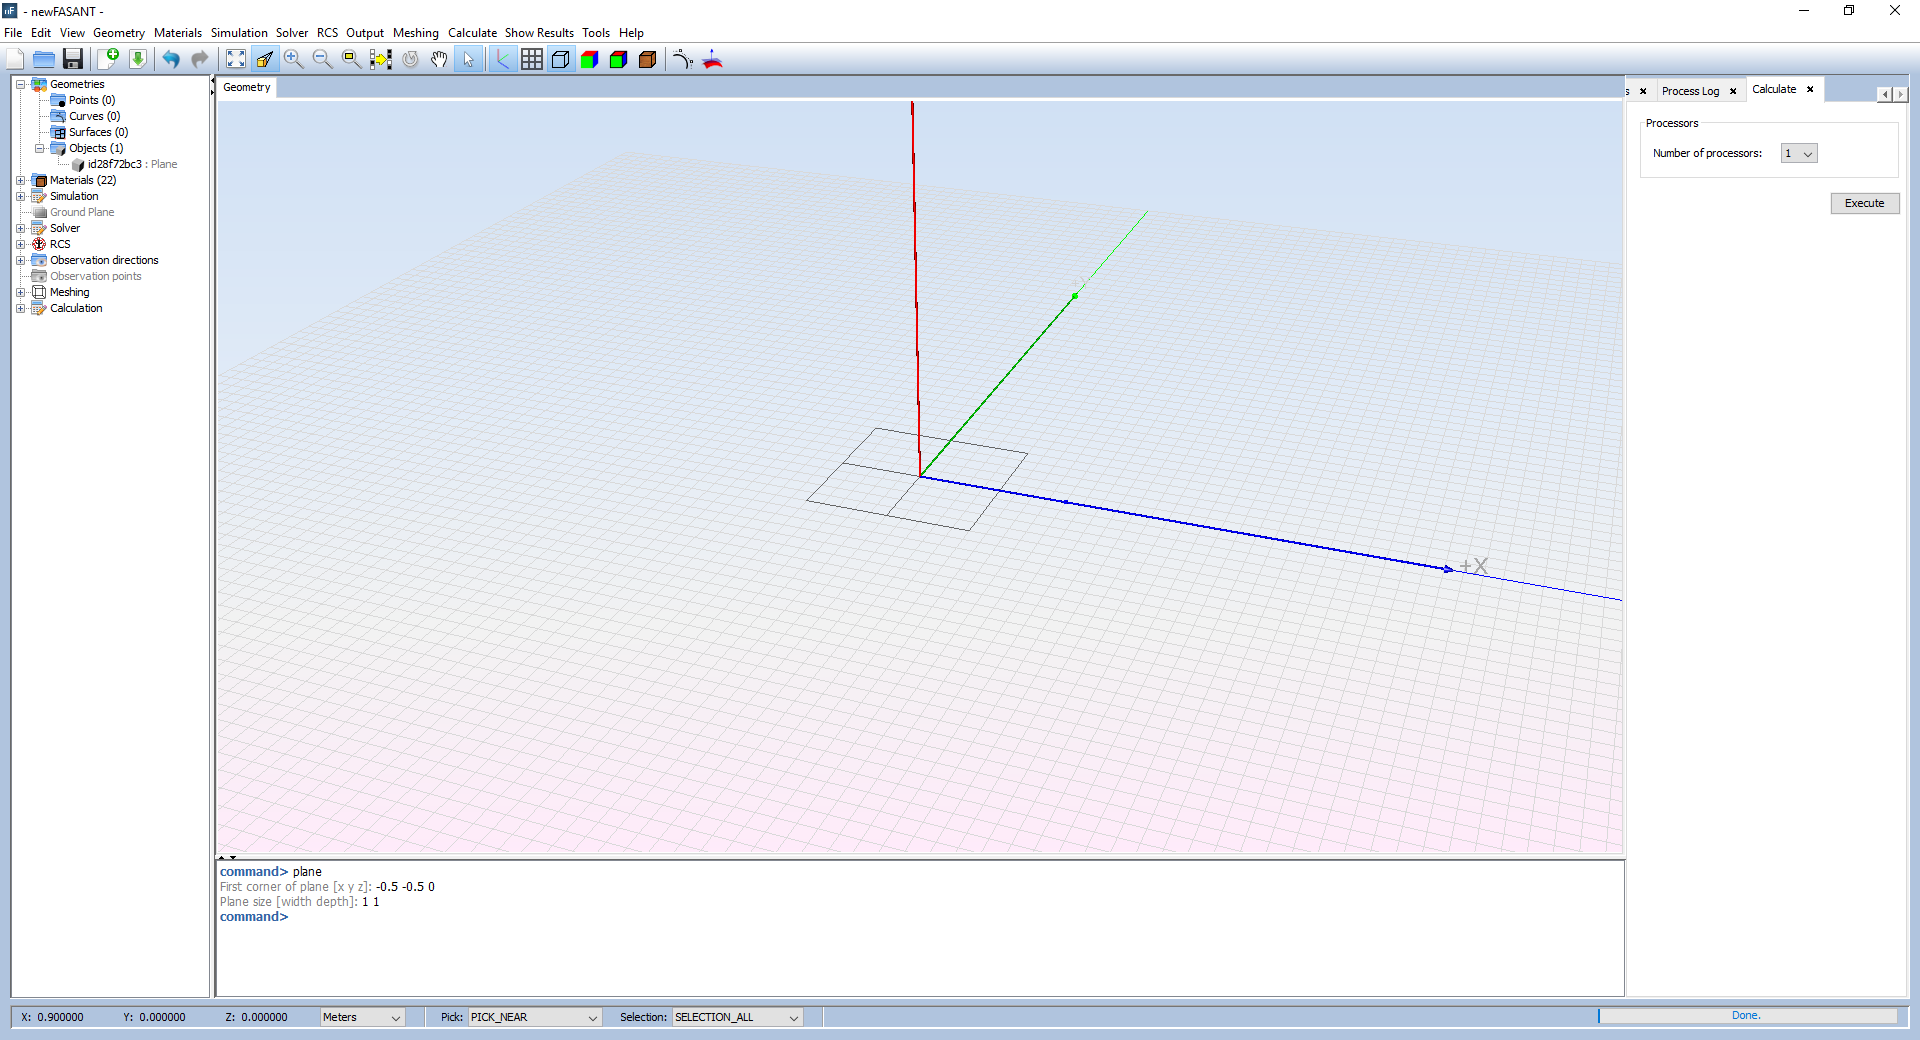
Task: Toggle the axes display icon
Action: pyautogui.click(x=502, y=59)
